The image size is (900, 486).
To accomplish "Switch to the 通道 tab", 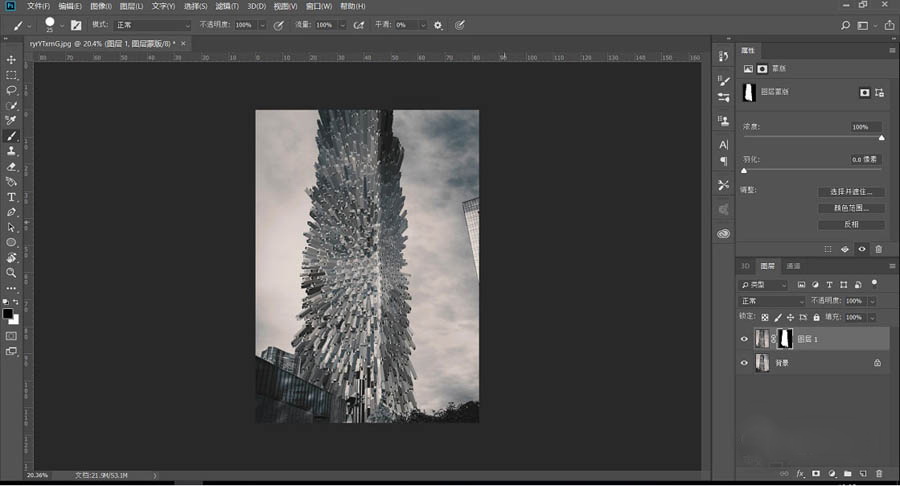I will [x=793, y=266].
